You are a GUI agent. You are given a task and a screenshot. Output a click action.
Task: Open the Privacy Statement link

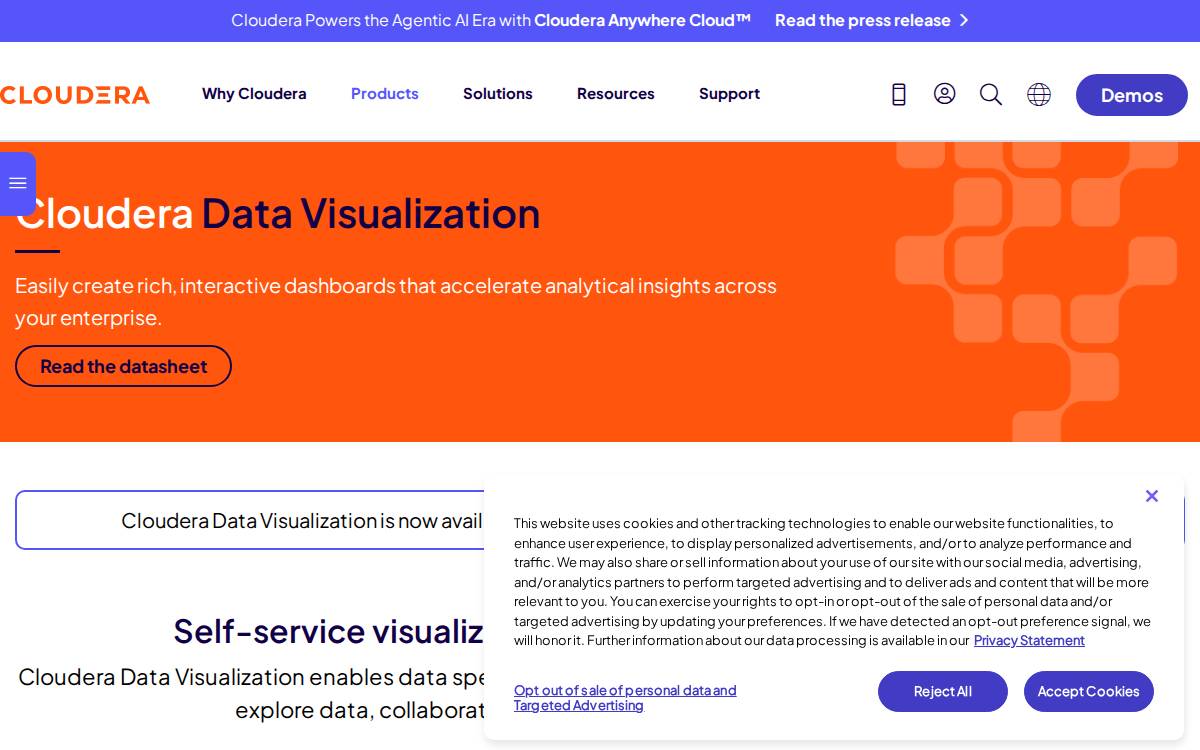tap(1029, 640)
